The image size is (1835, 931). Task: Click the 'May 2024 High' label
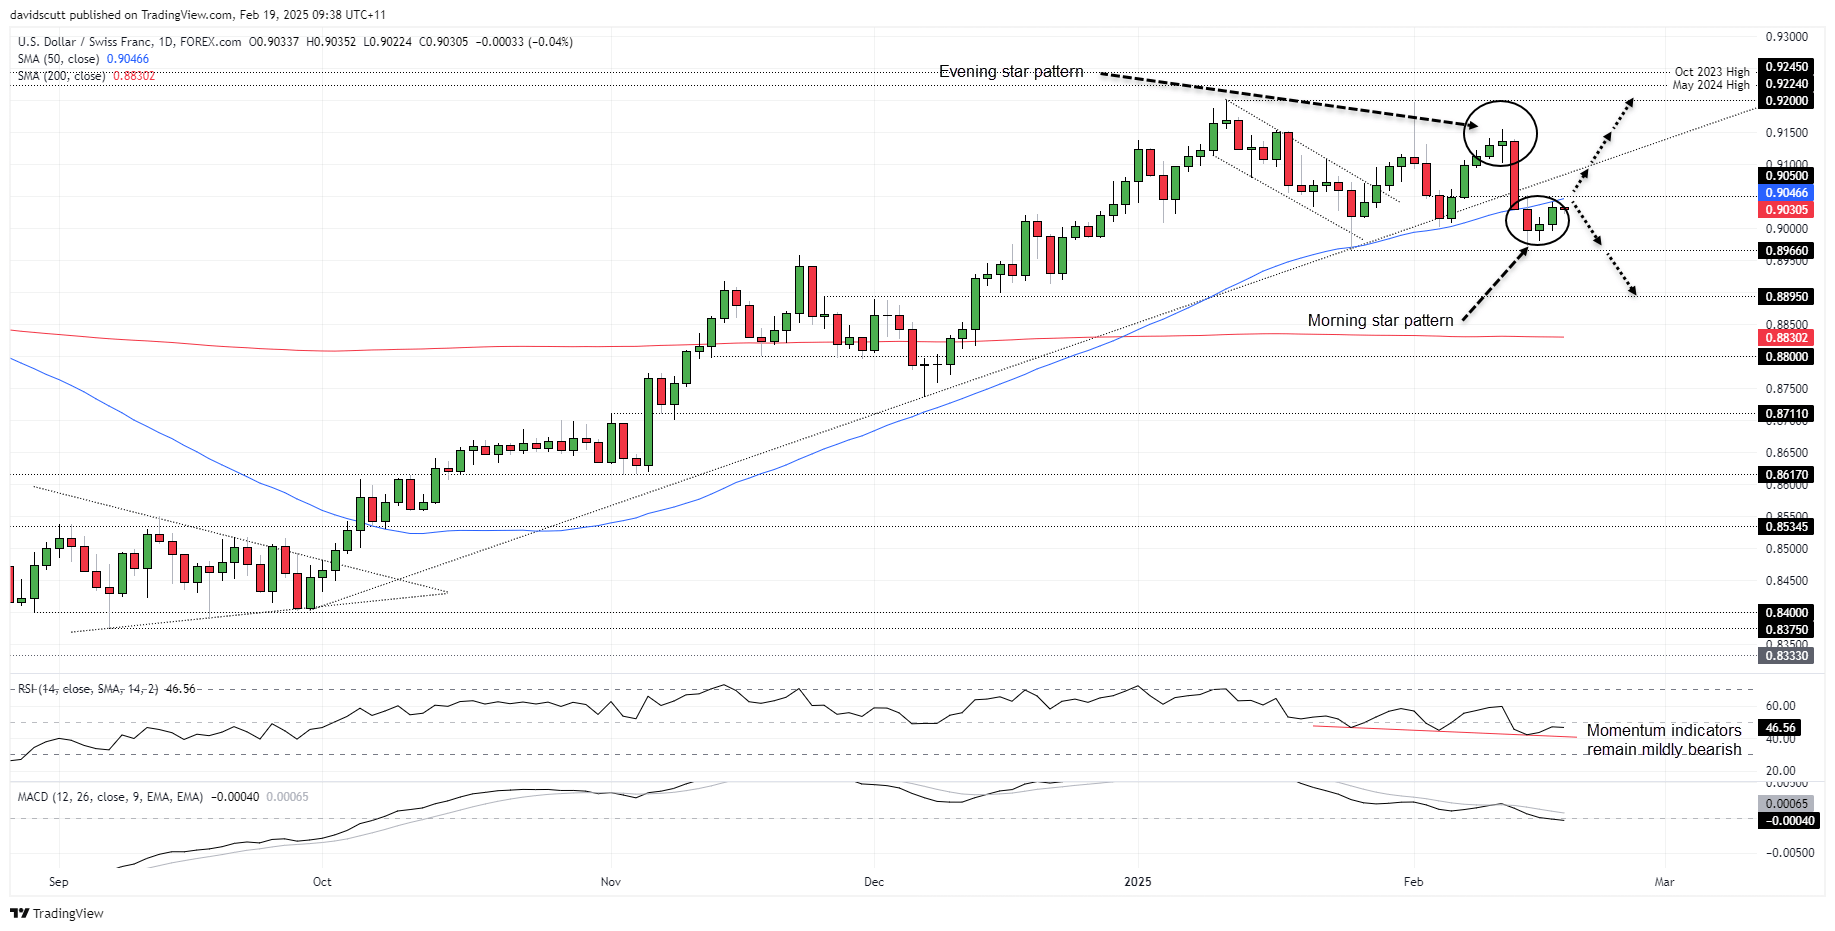coord(1711,85)
